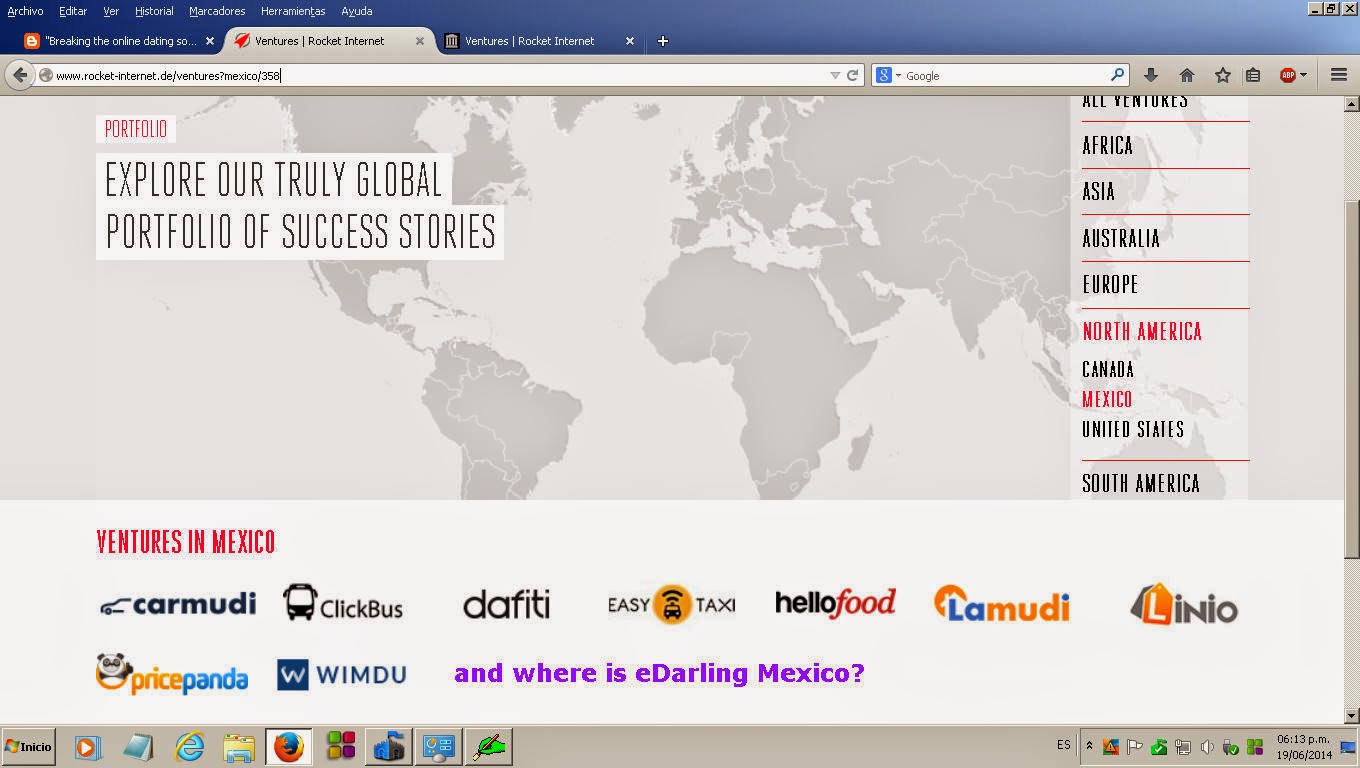This screenshot has height=768, width=1360.
Task: Open the Ver menu
Action: (111, 11)
